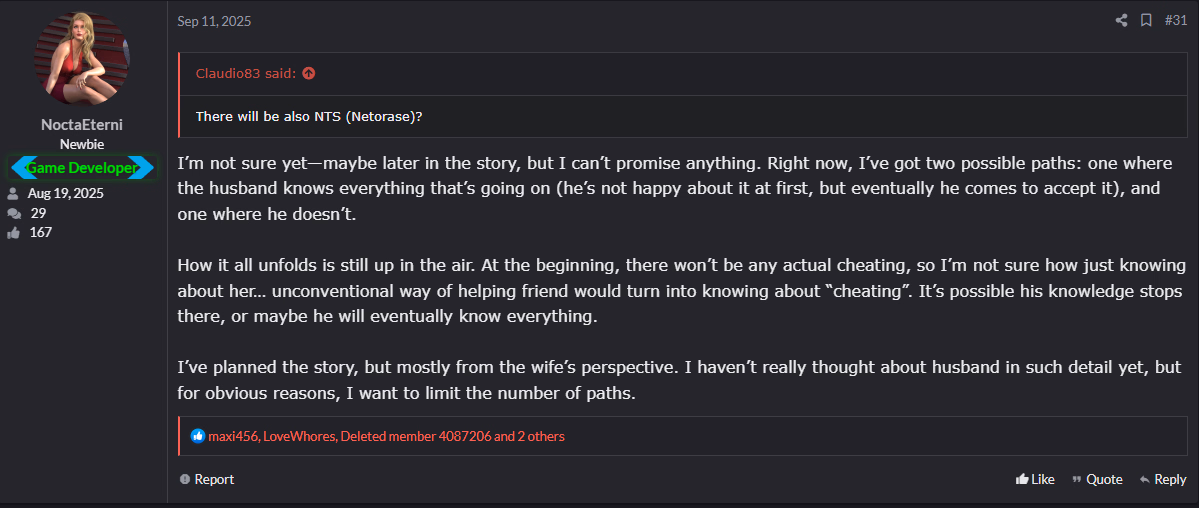
Task: Click the Sep 11, 2025 post date
Action: pyautogui.click(x=214, y=21)
